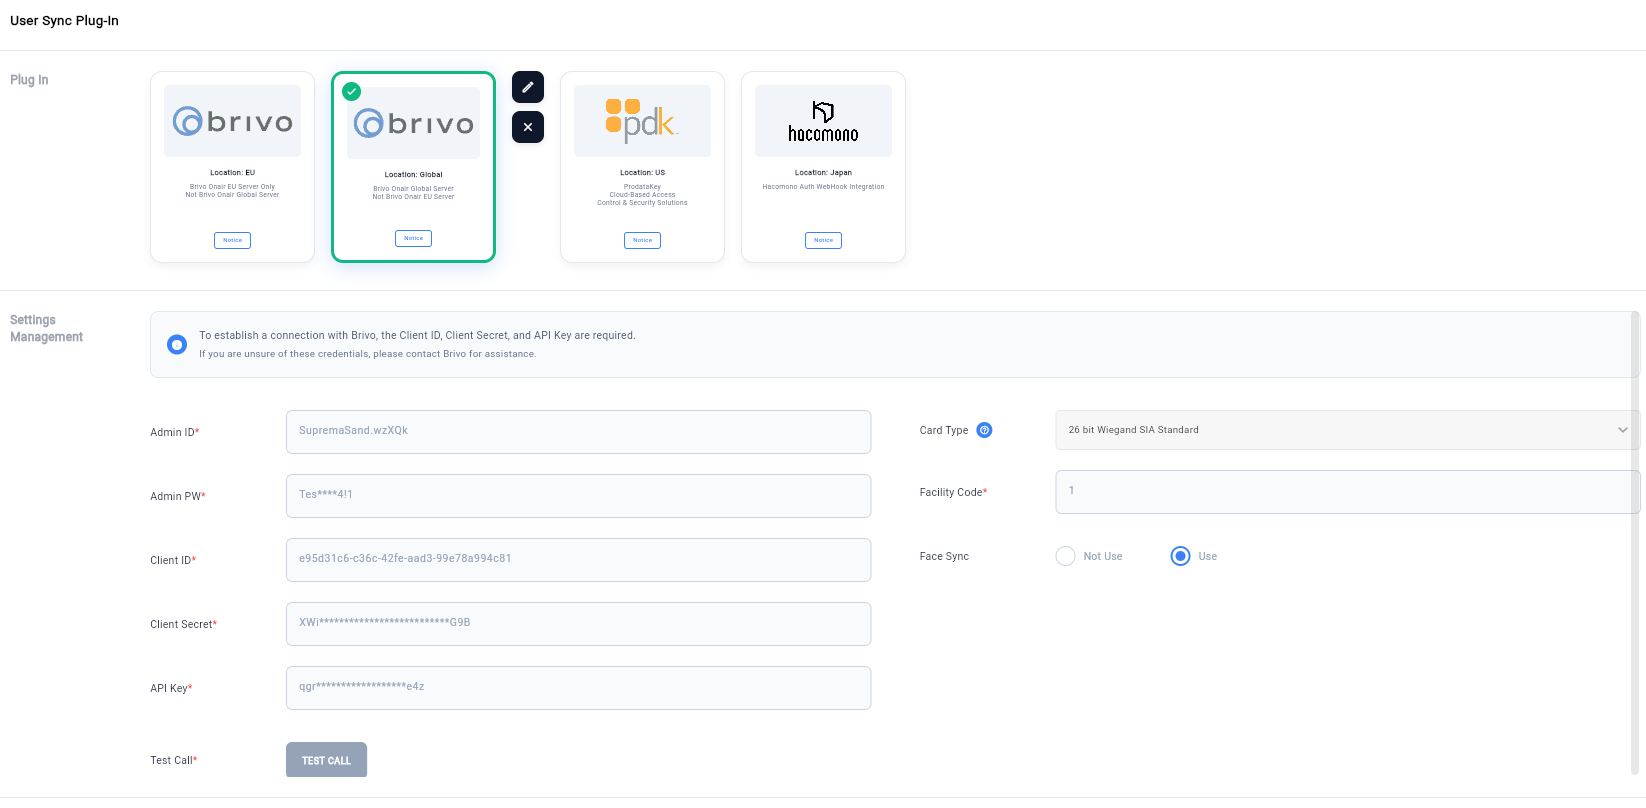Click the 'Location: EU' text

click(232, 172)
